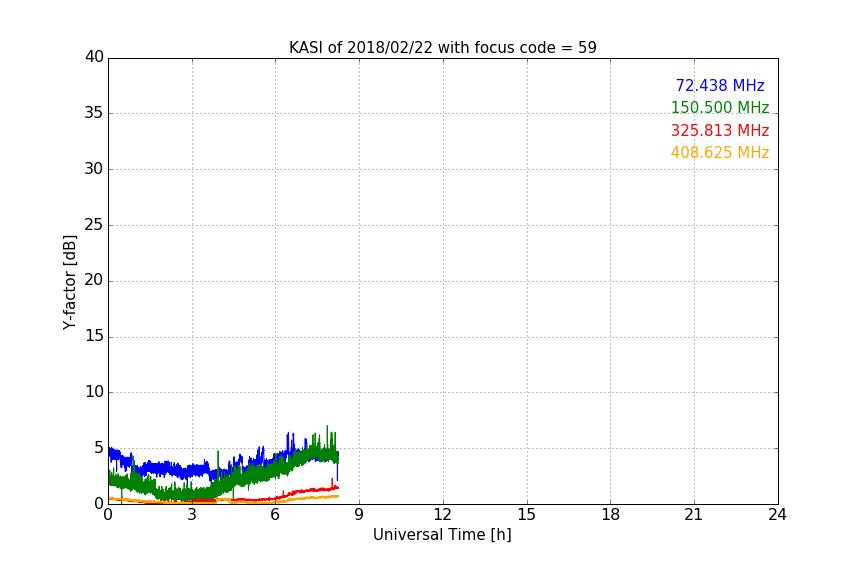Select the green 150.500 MHz legend label
Screen dimensions: 864x576
[x=720, y=107]
